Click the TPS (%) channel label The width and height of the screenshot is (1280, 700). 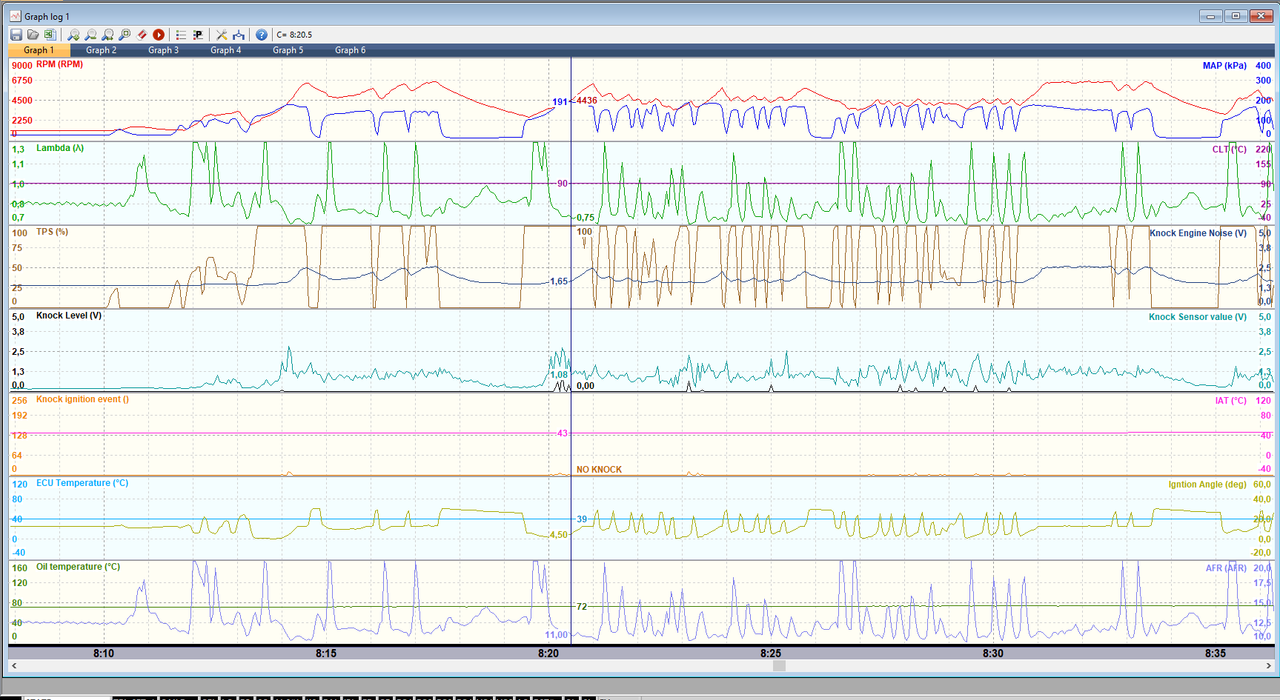click(52, 231)
